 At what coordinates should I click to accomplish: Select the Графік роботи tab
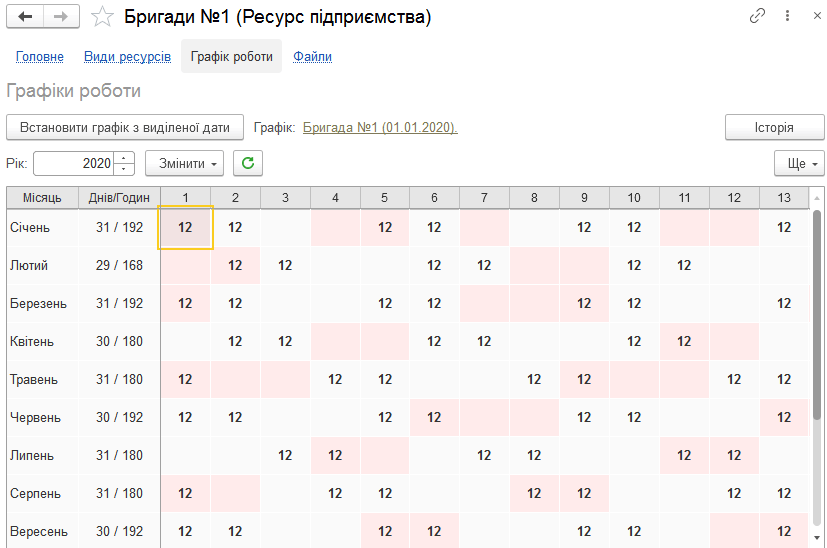pos(232,56)
